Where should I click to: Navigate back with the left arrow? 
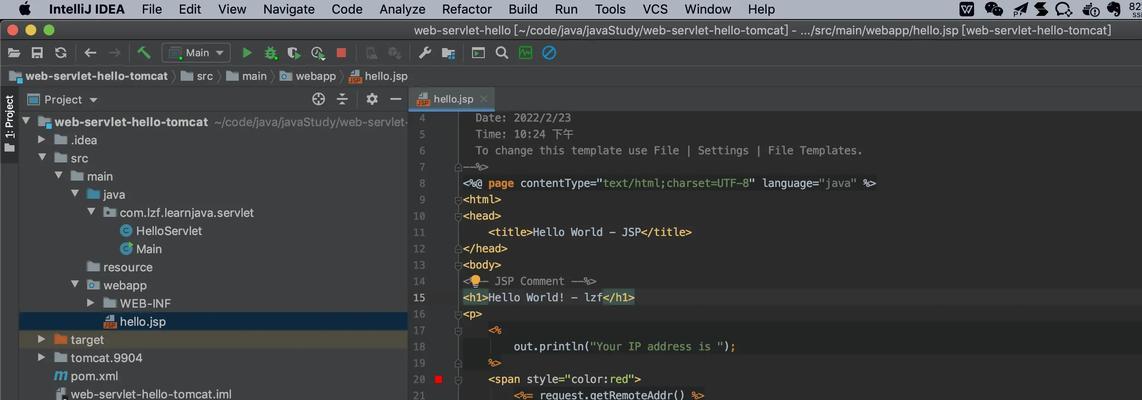(x=90, y=52)
